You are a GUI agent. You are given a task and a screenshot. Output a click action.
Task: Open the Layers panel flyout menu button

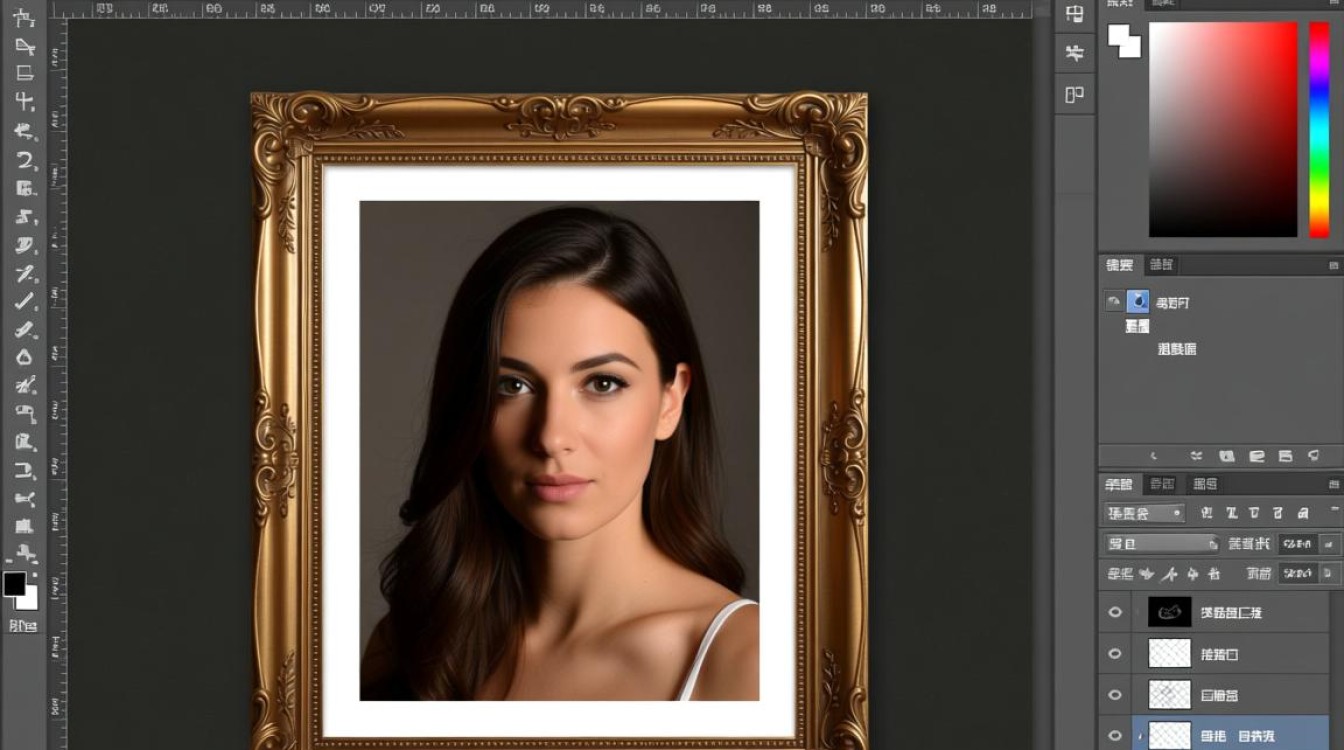click(1333, 485)
